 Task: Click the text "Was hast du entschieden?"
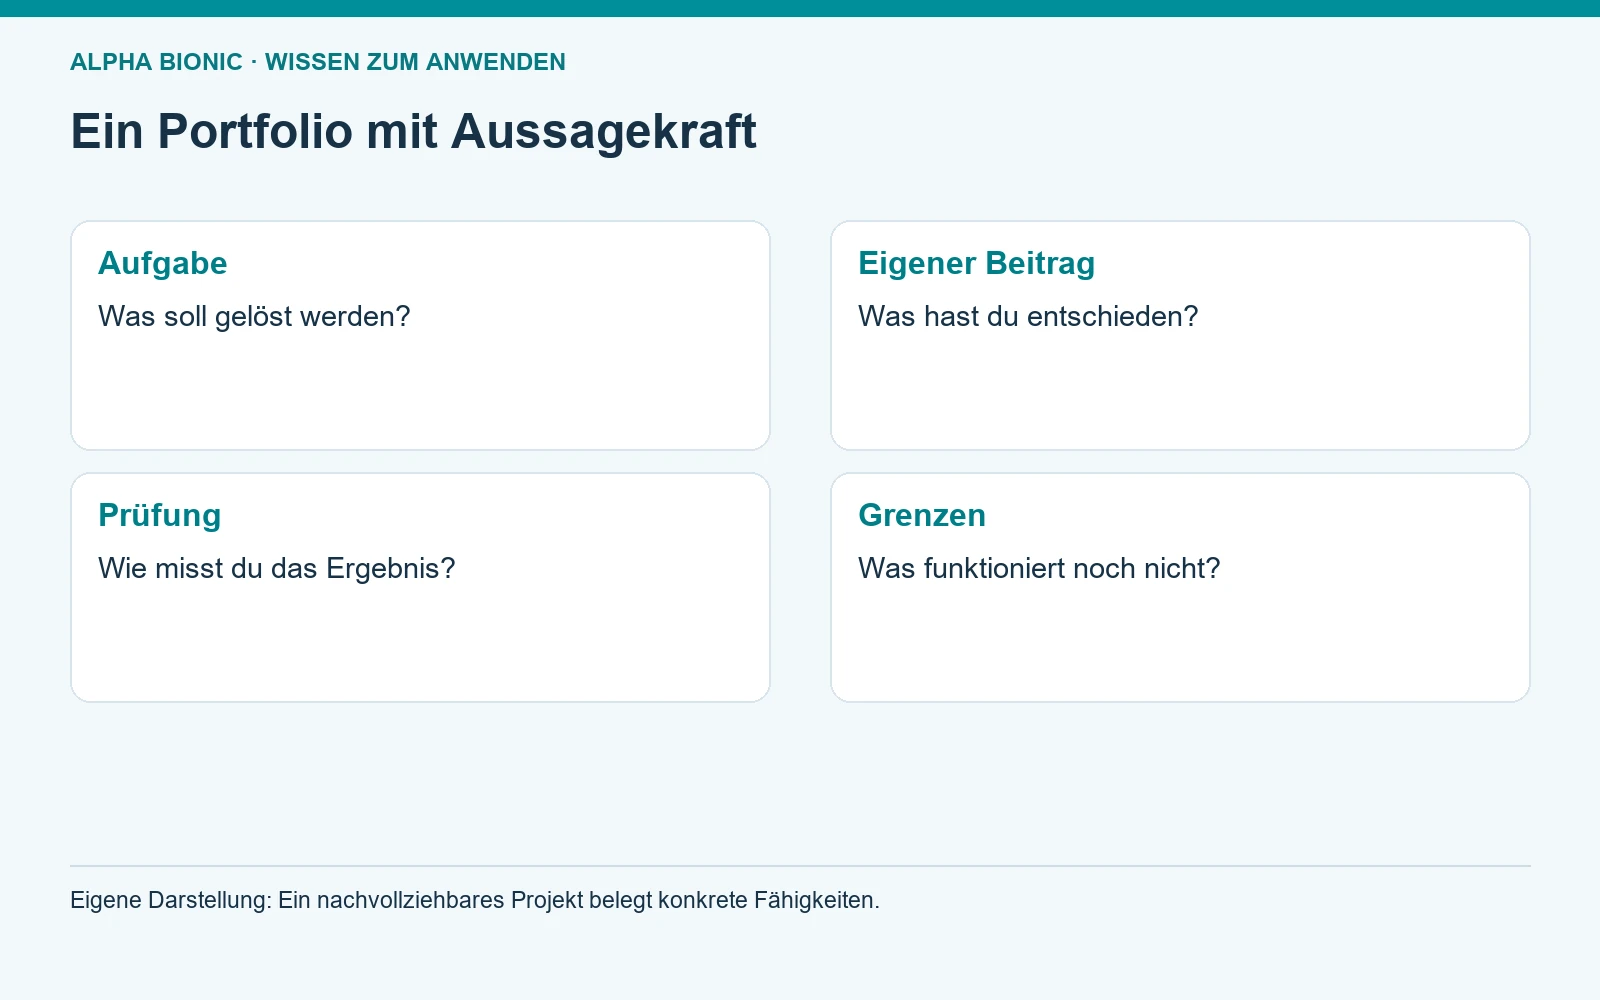(x=1028, y=316)
